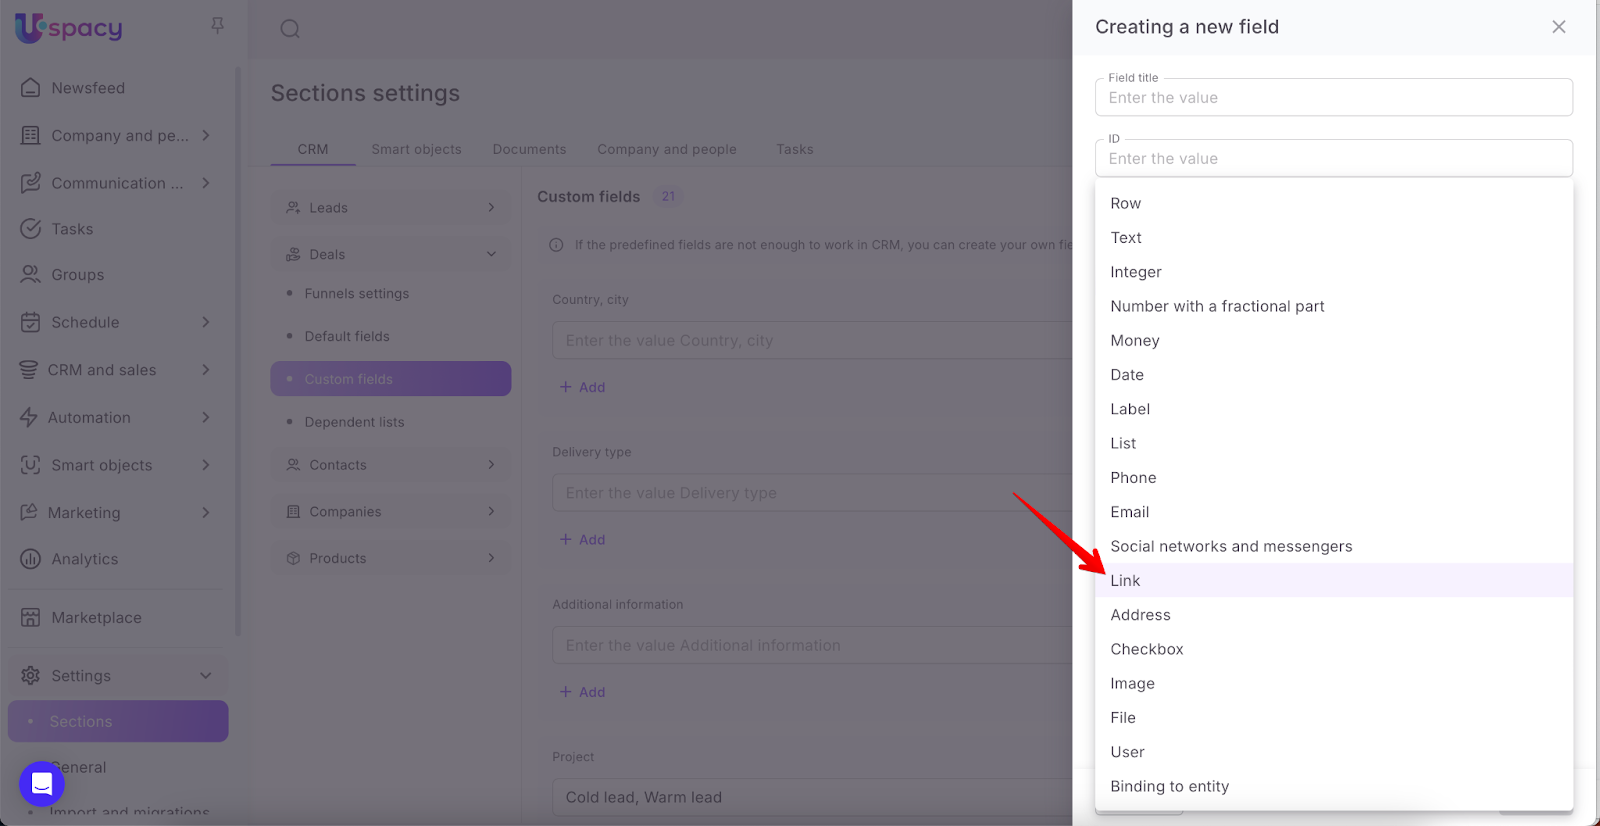Click the Analytics chart icon
The image size is (1600, 826).
tap(31, 559)
